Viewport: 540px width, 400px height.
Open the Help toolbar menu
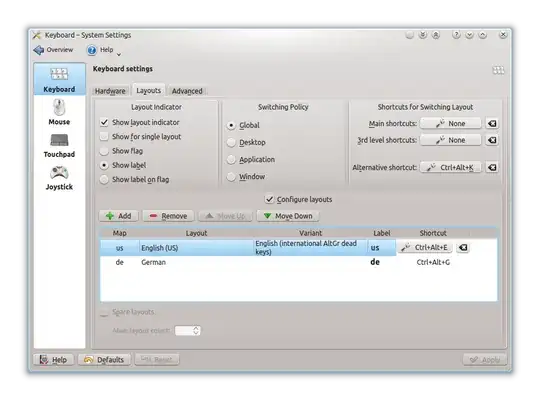tap(103, 50)
